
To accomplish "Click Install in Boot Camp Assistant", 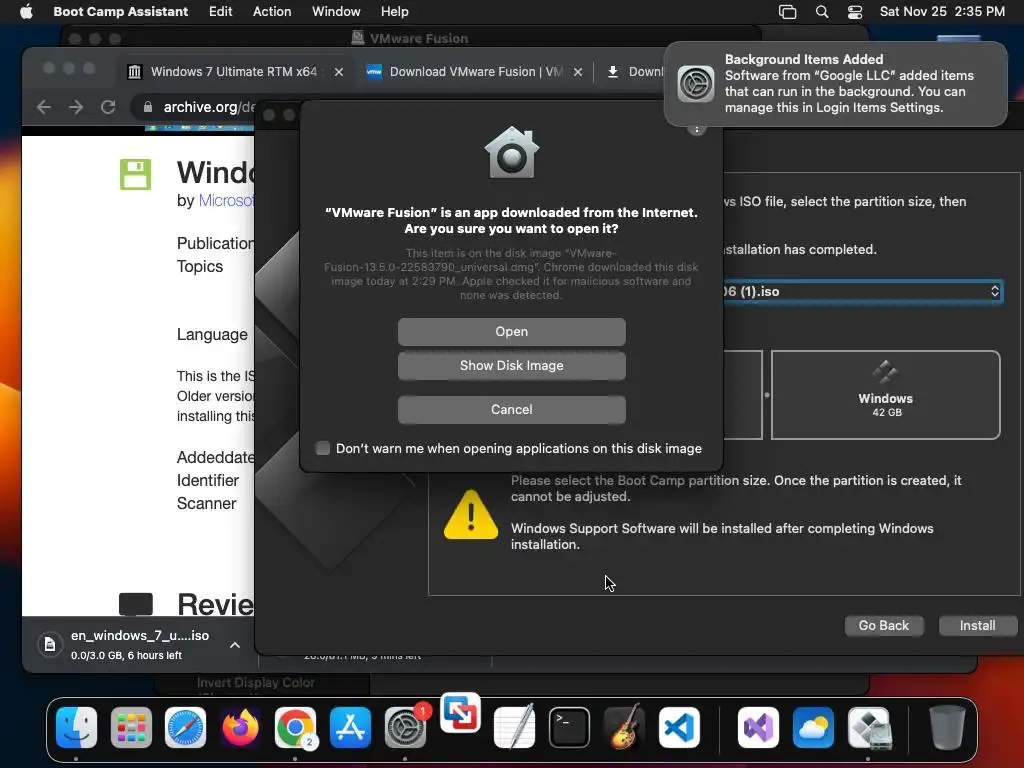I will [978, 626].
